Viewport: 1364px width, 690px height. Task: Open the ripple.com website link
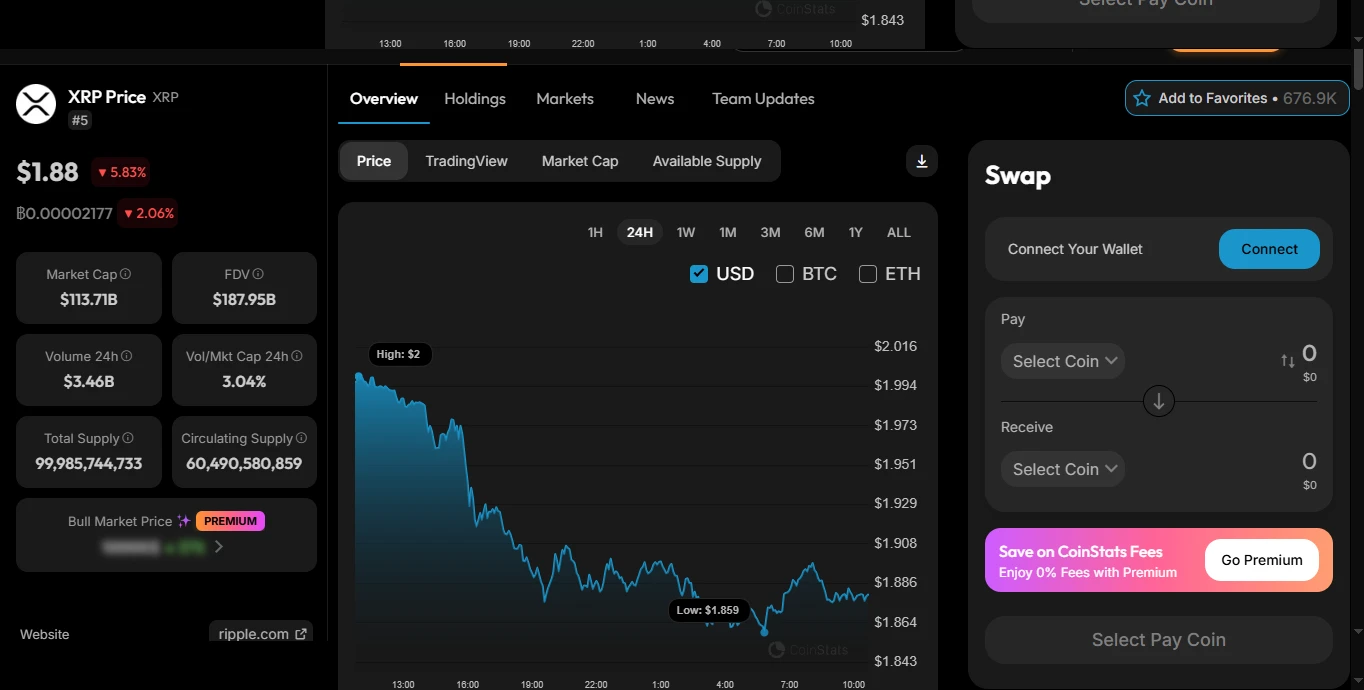(x=261, y=634)
